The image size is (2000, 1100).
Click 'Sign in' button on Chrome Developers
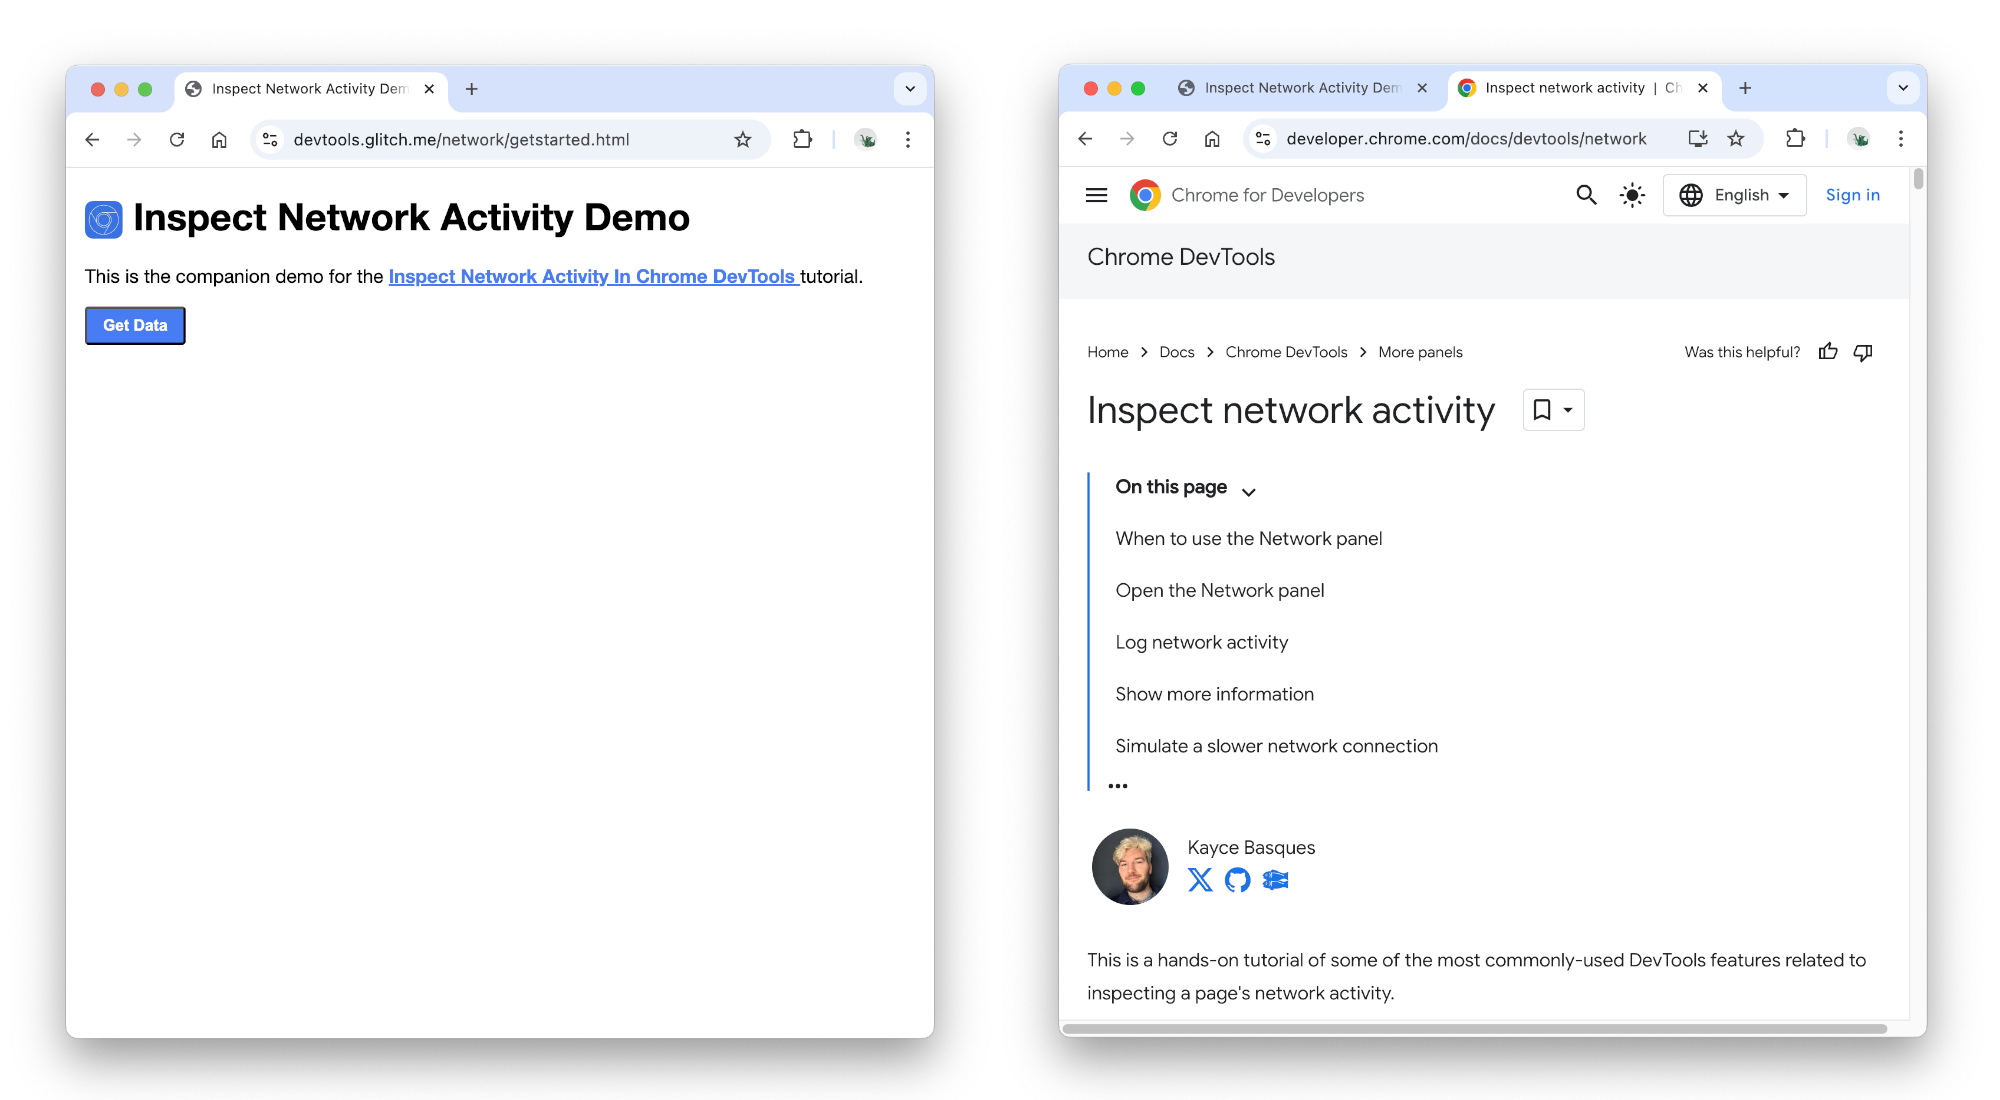click(1854, 194)
